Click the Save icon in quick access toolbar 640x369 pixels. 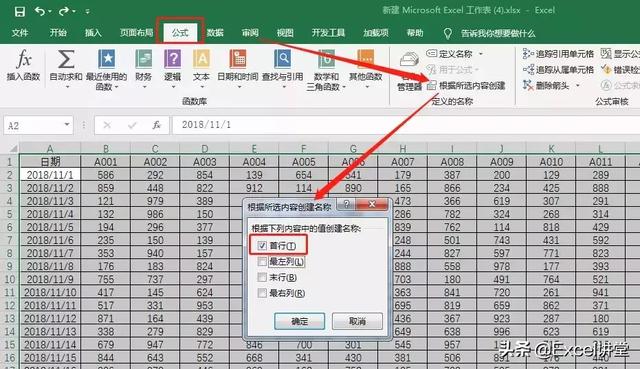tap(19, 11)
